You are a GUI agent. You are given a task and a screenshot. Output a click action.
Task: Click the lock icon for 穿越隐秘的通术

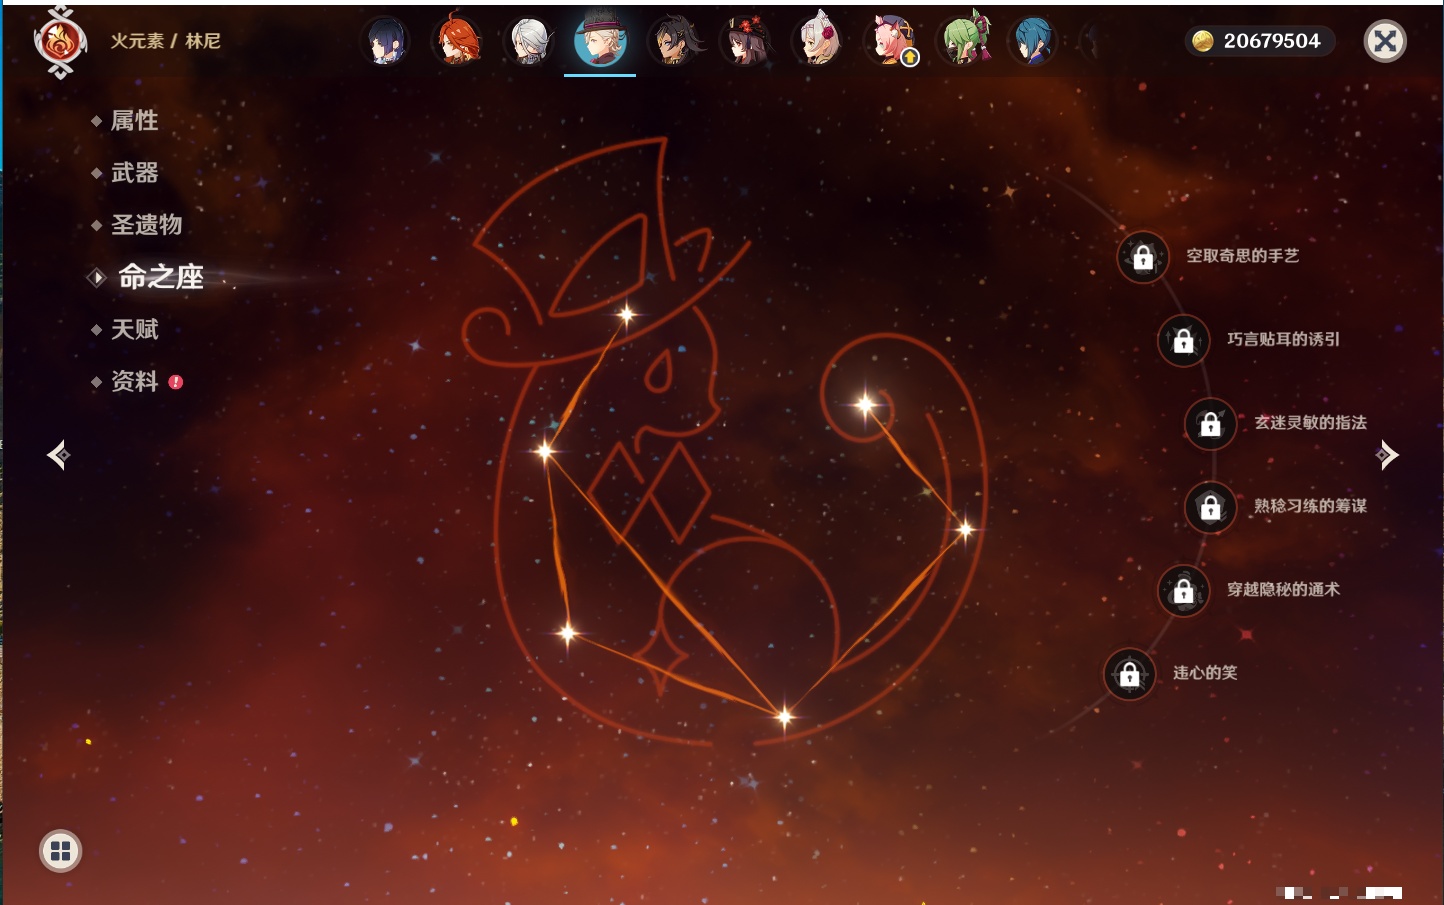1184,591
